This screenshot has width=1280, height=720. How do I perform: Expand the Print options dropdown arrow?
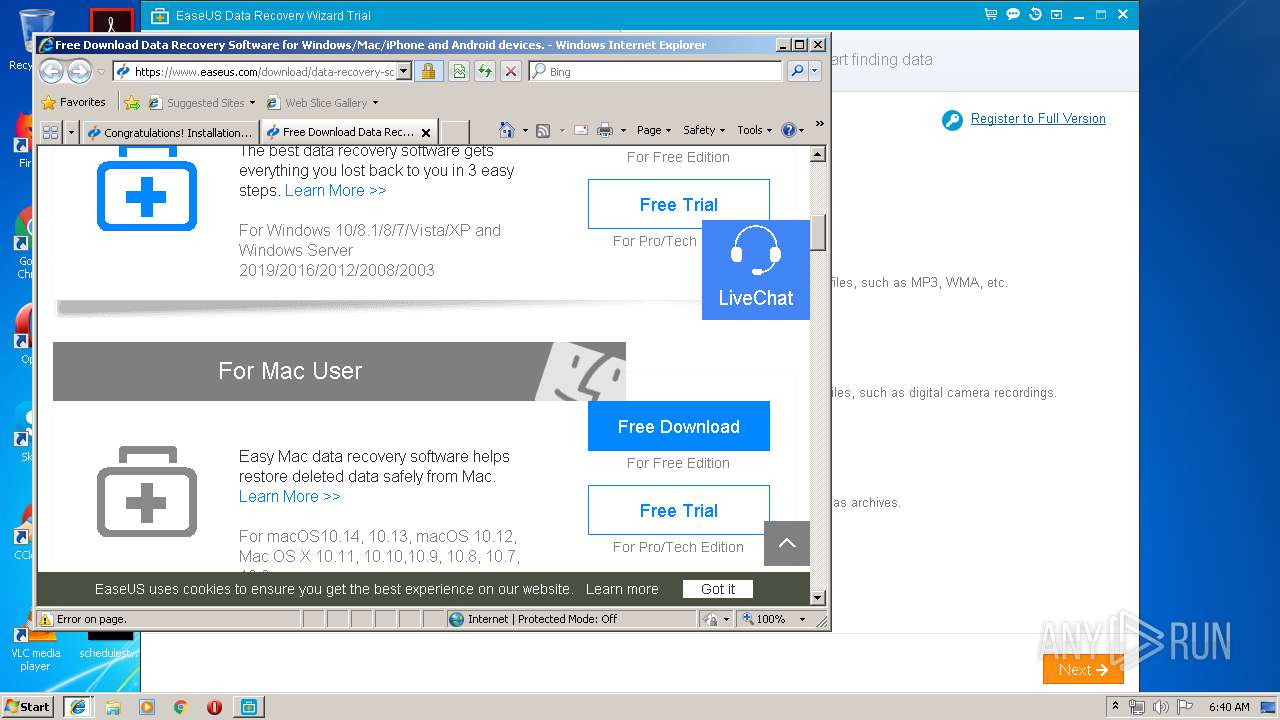tap(623, 130)
